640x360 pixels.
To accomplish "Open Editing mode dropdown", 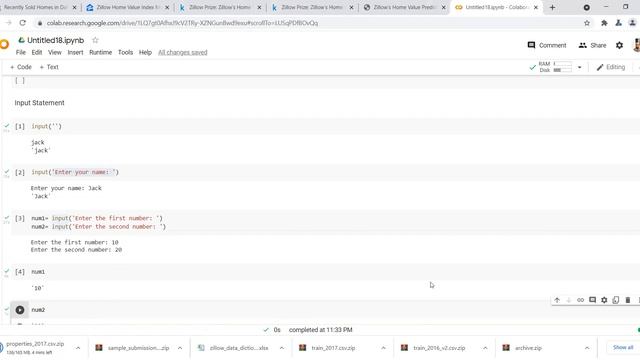I will coord(611,67).
